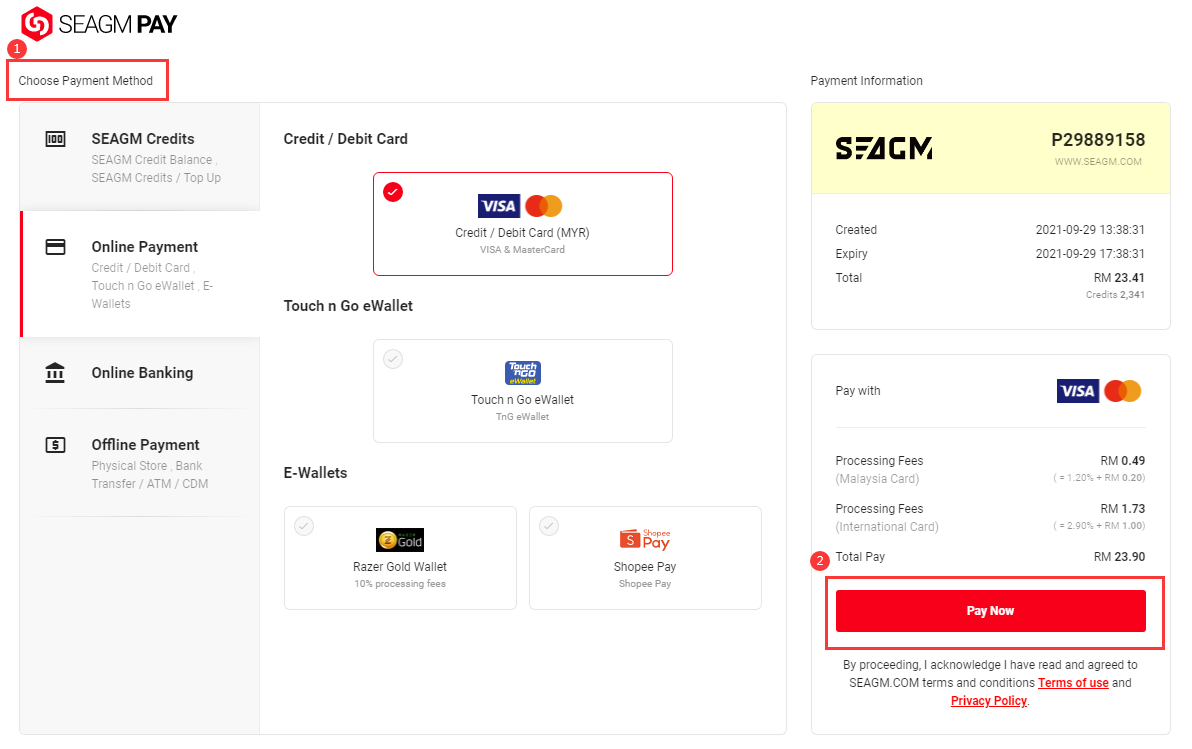Open the SEAGM Credits payment tab

(140, 157)
